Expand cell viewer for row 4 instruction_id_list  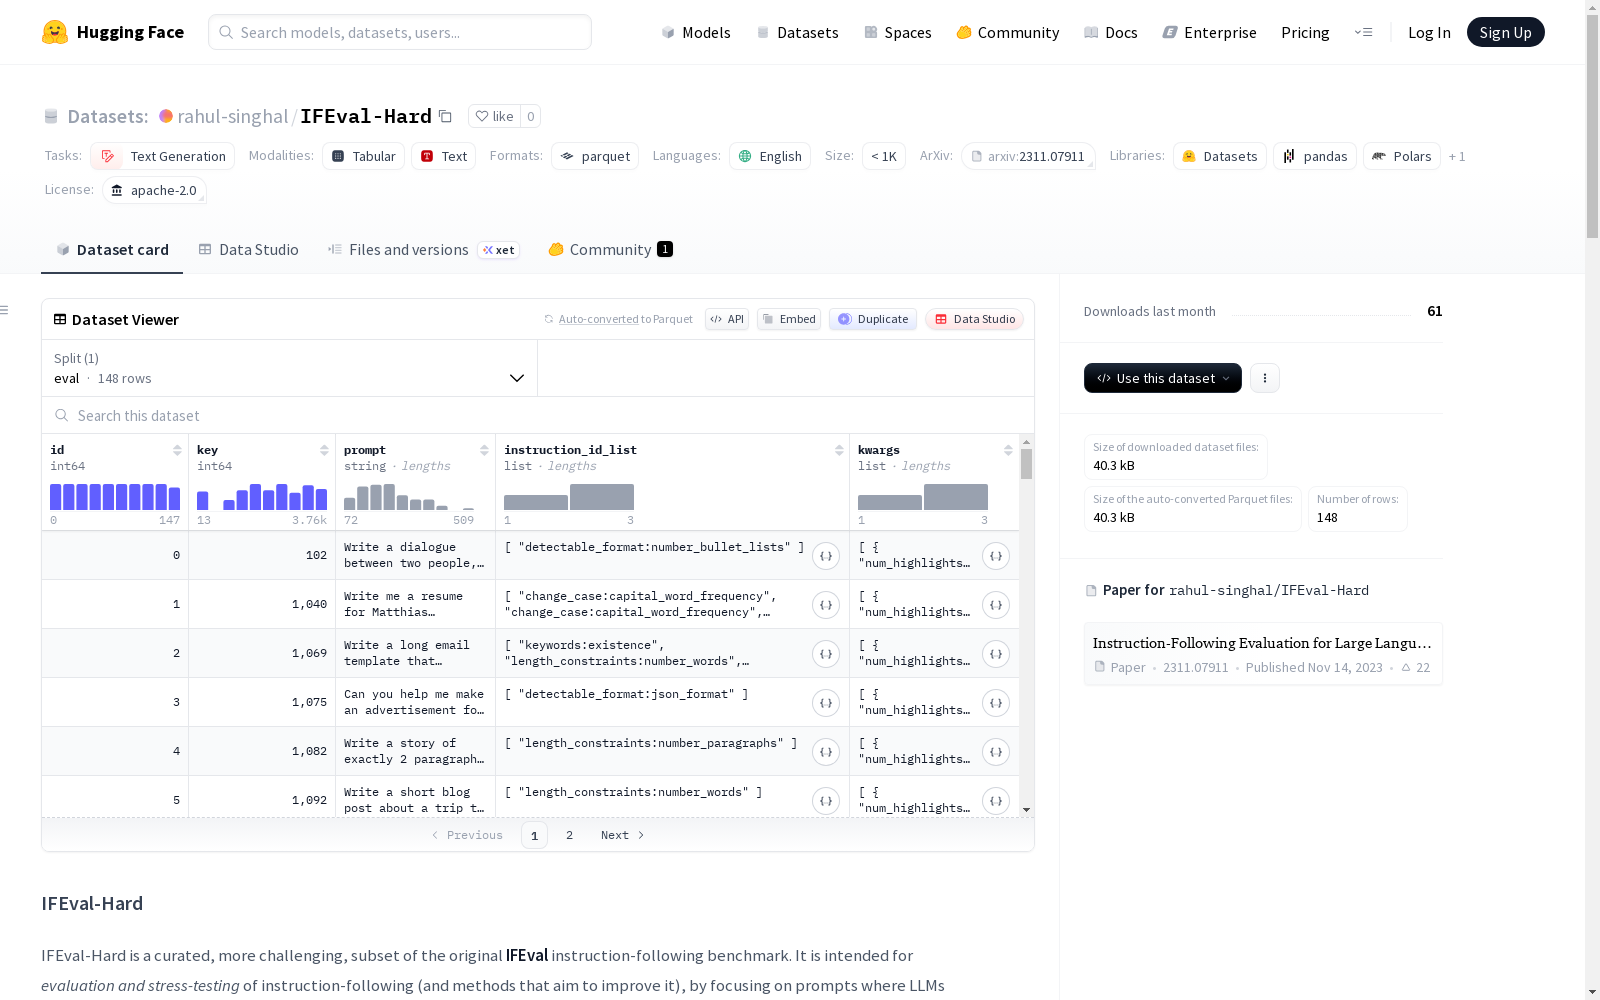pyautogui.click(x=826, y=752)
